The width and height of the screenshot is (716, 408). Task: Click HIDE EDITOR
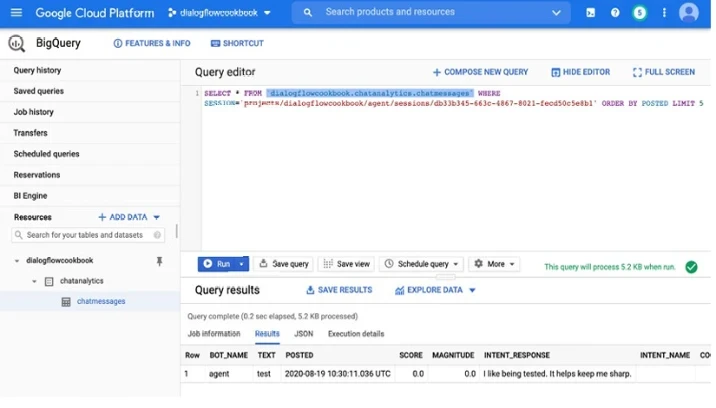tap(580, 72)
